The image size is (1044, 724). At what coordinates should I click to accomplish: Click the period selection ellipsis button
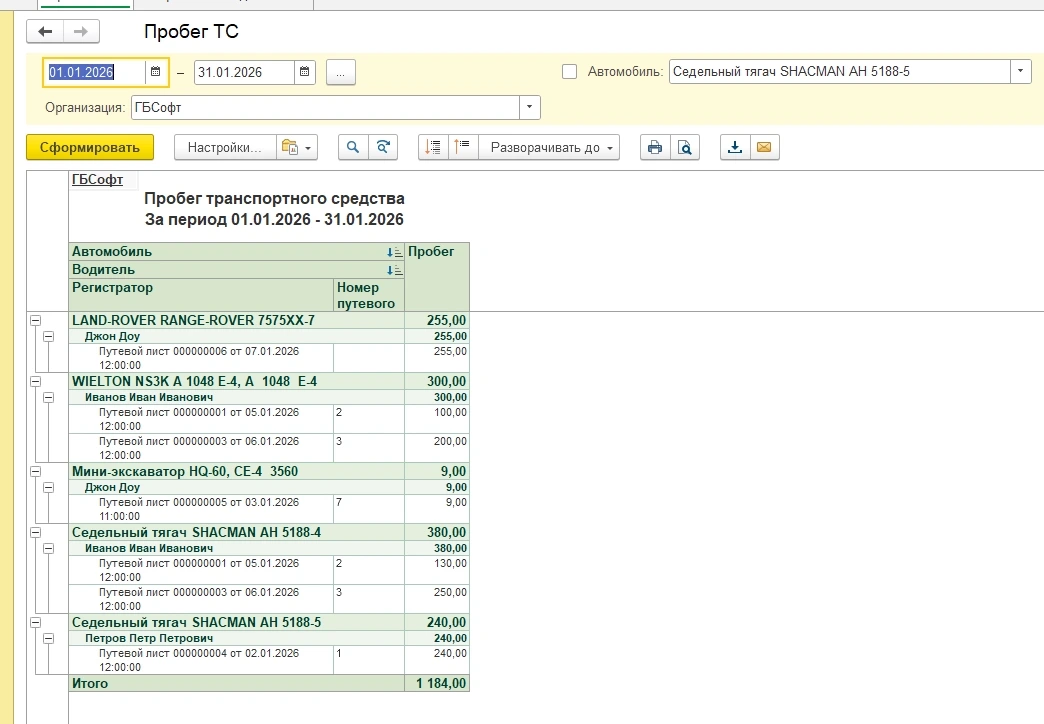340,72
